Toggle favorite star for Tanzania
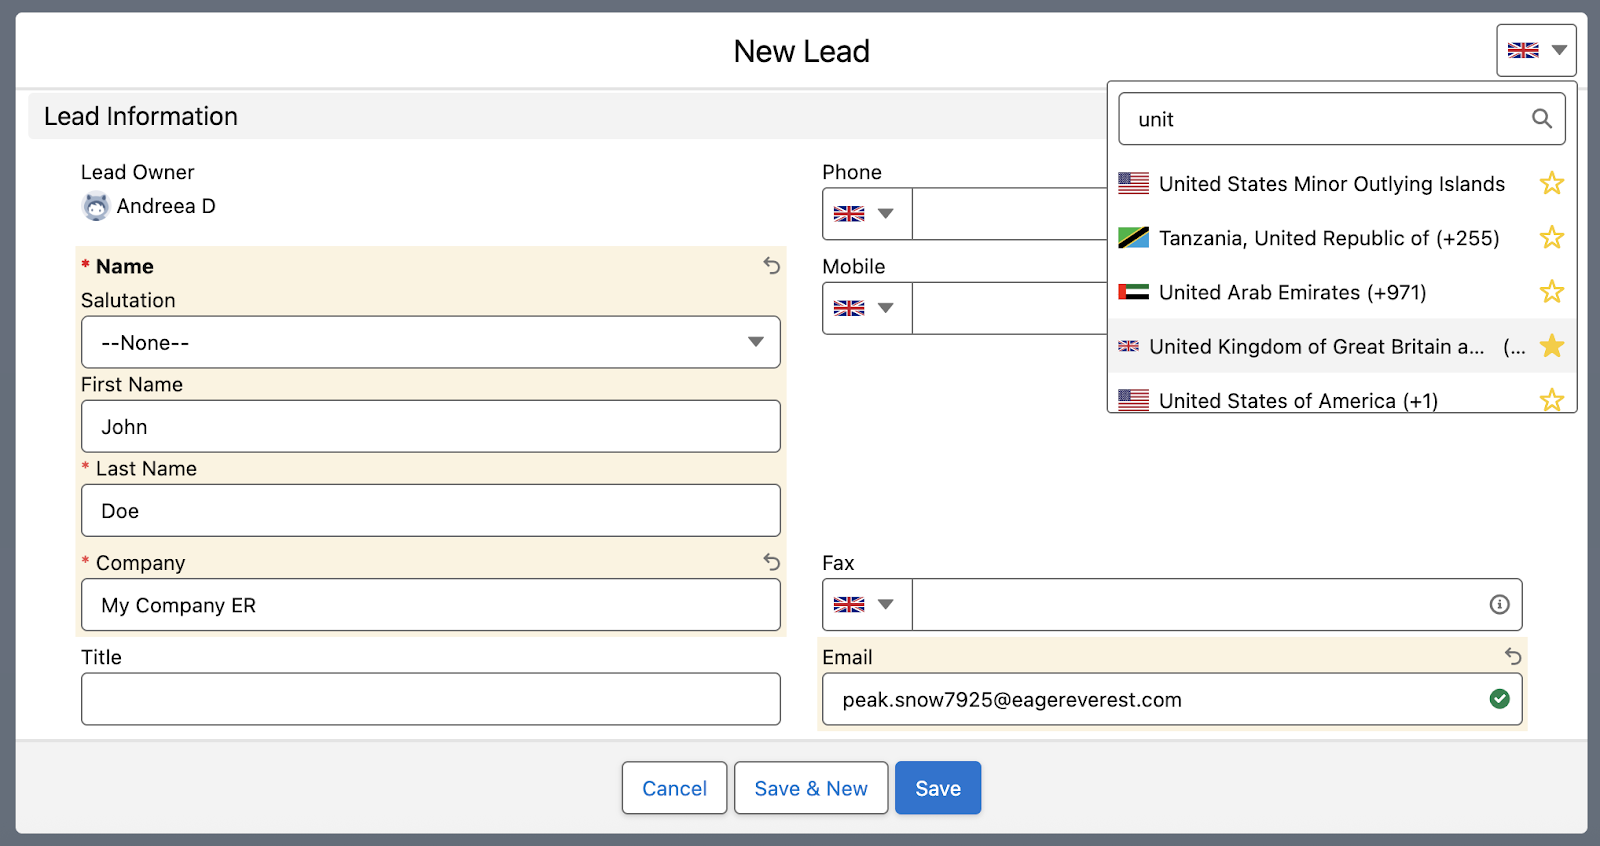 1551,238
